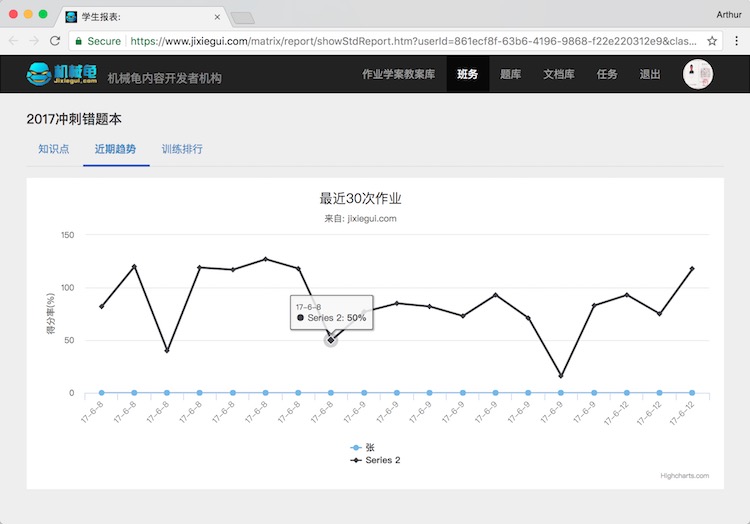Reload the page with the refresh icon

[55, 41]
